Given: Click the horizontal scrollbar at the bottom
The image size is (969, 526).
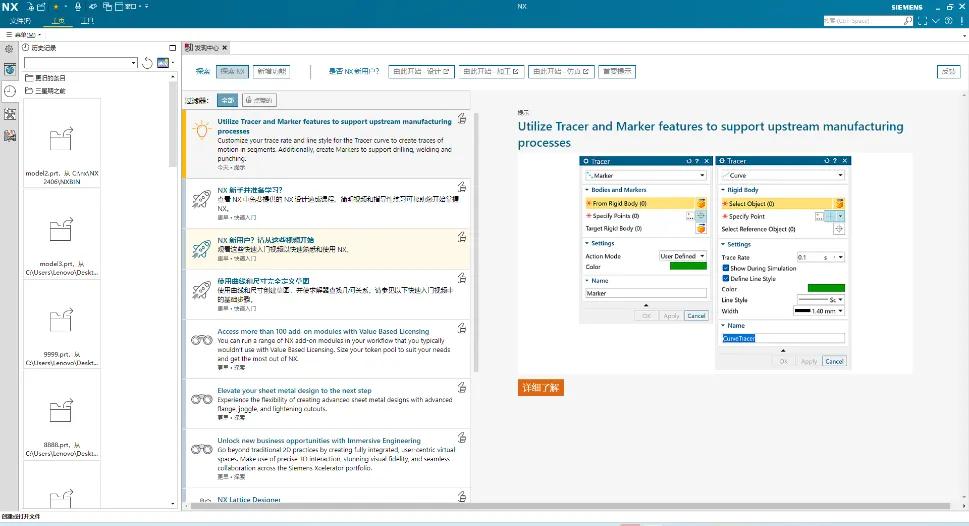Looking at the screenshot, I should tap(570, 506).
